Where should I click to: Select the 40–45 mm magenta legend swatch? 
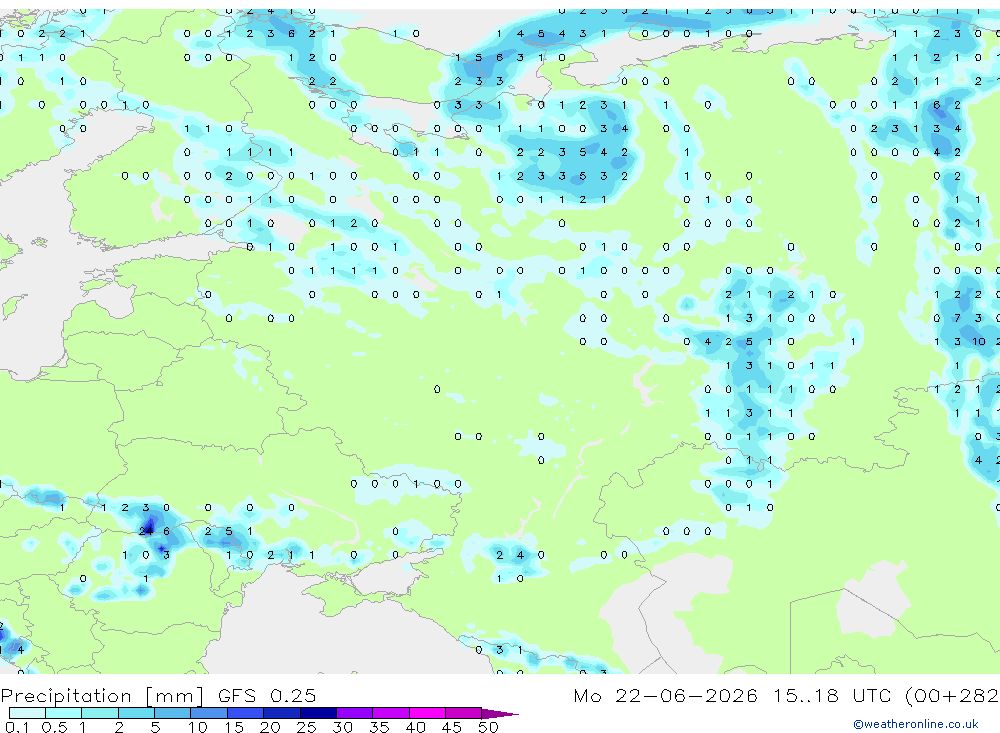click(x=427, y=713)
